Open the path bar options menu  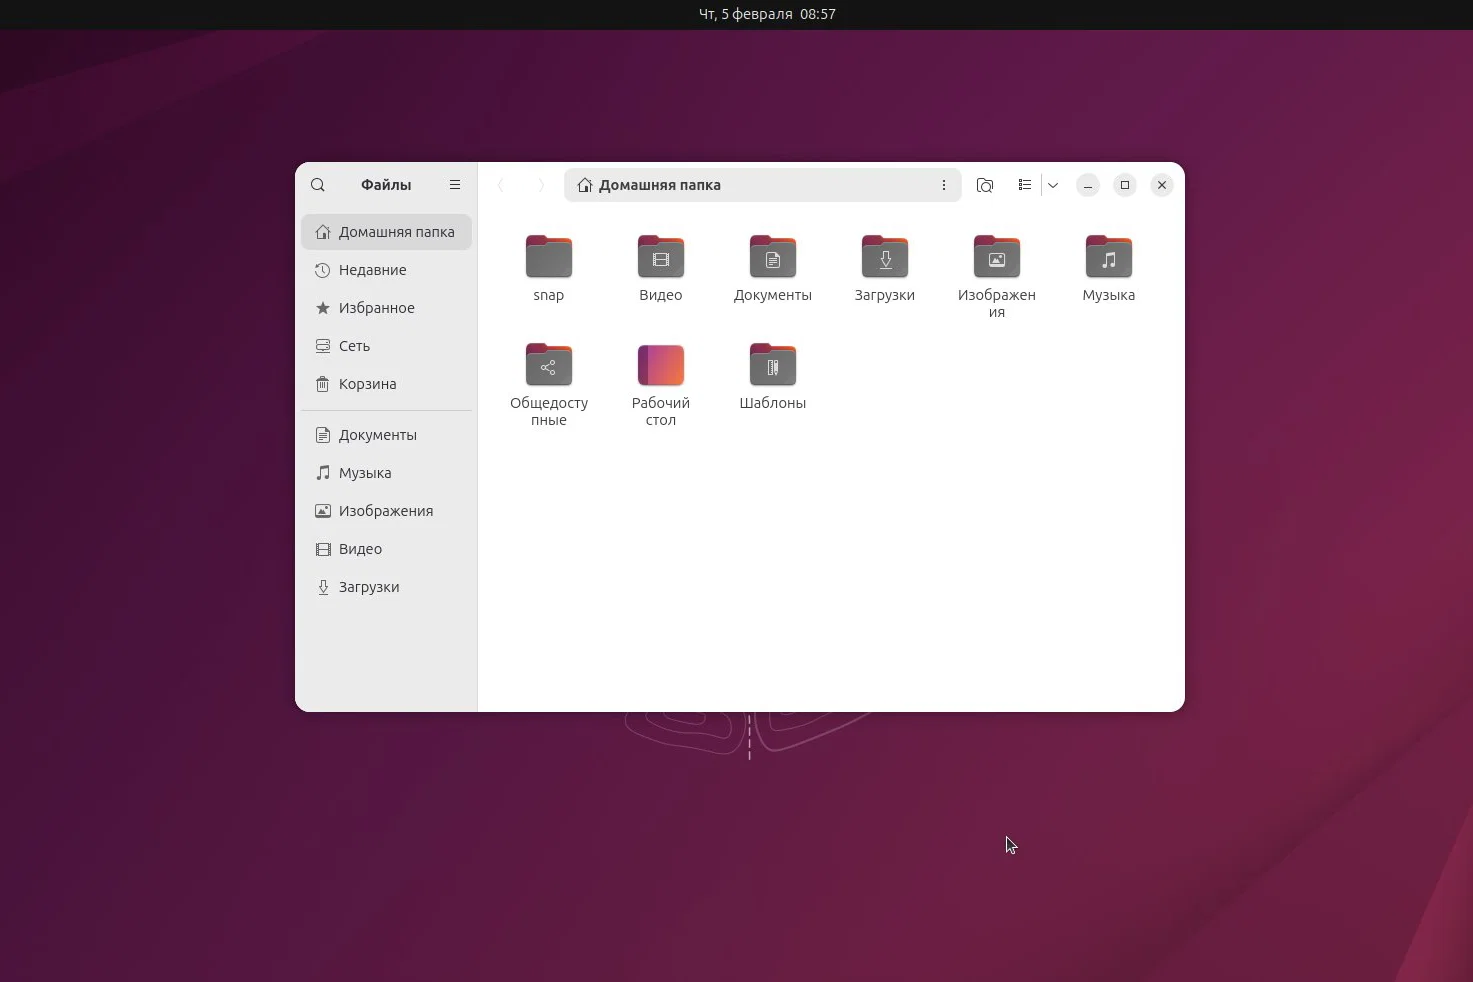pyautogui.click(x=943, y=185)
